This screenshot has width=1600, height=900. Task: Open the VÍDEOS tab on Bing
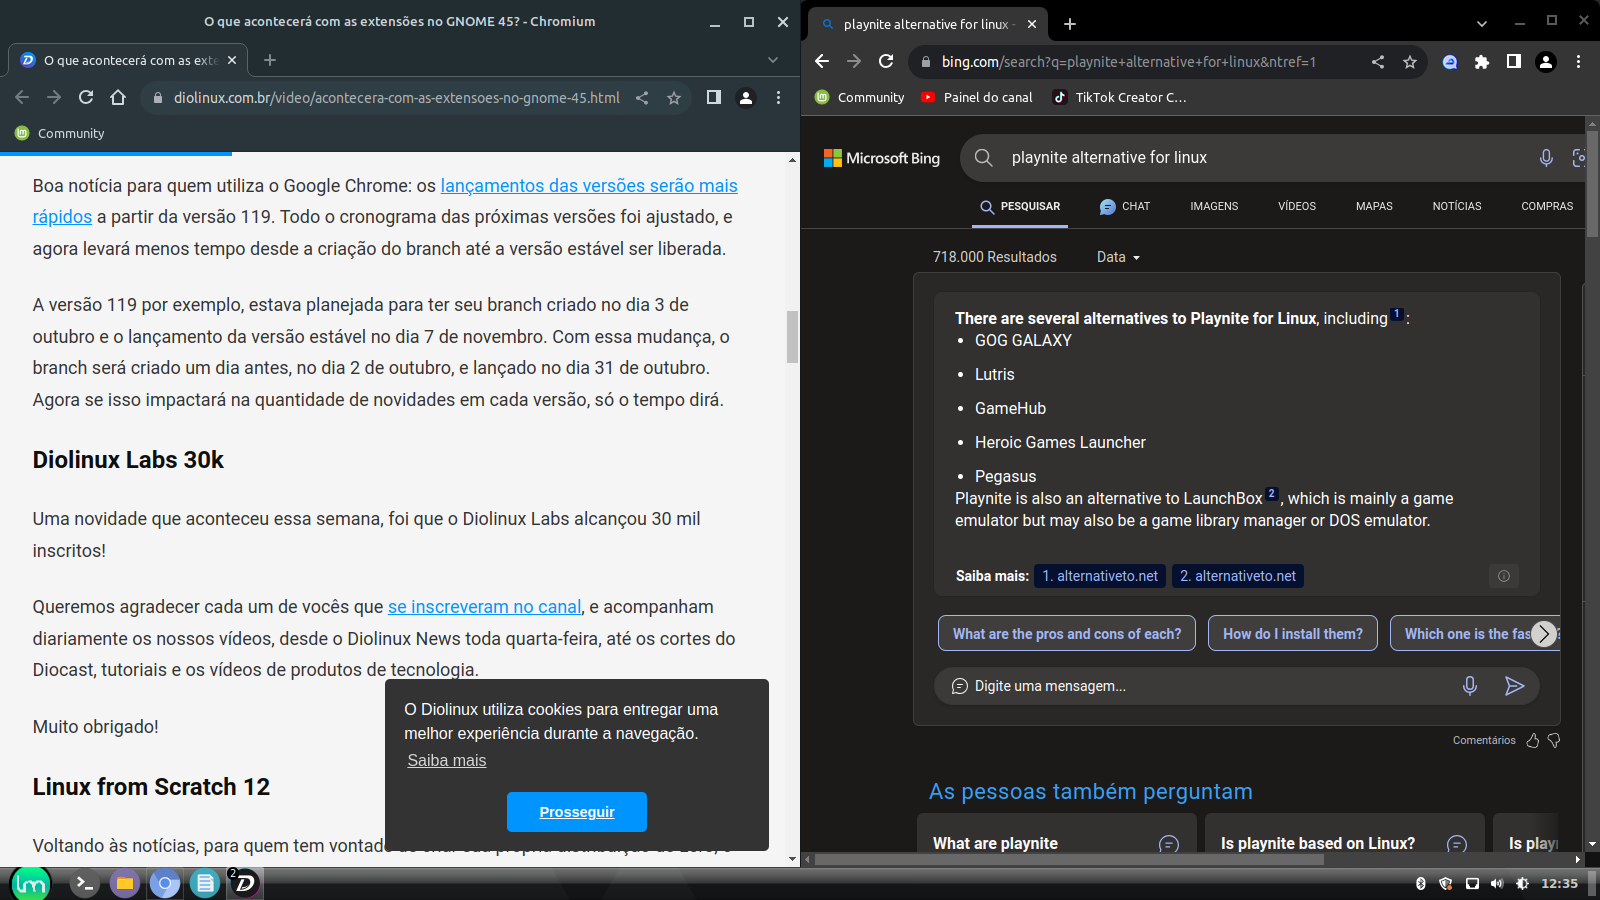[x=1297, y=207]
